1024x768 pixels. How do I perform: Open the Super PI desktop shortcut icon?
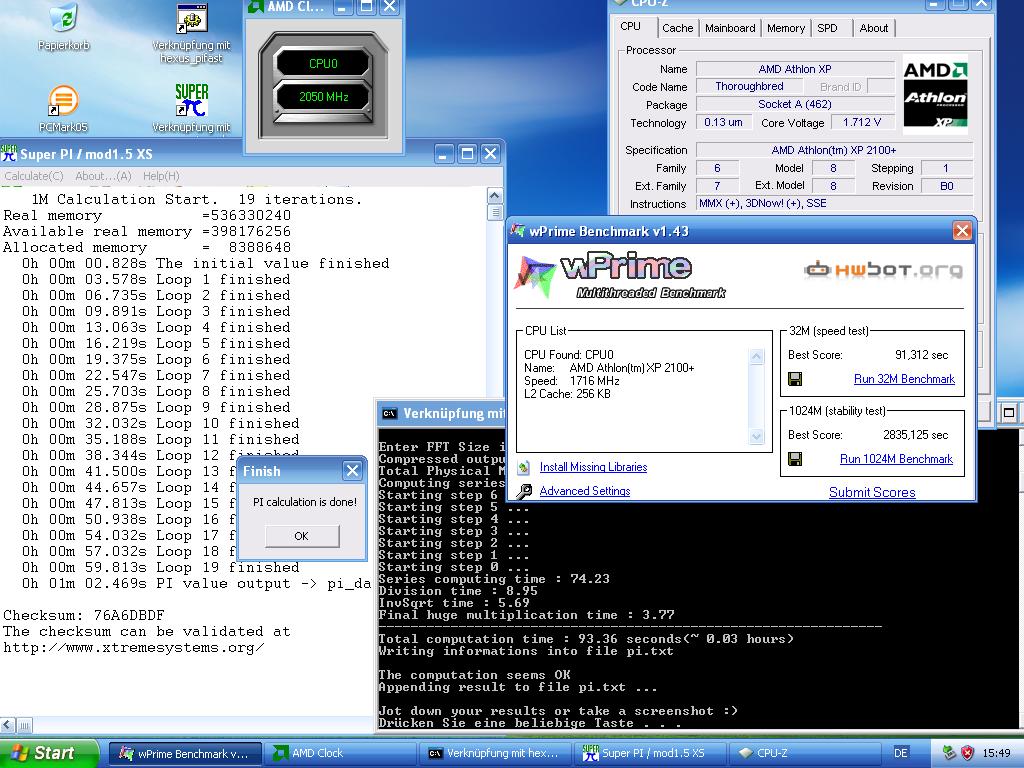point(192,100)
